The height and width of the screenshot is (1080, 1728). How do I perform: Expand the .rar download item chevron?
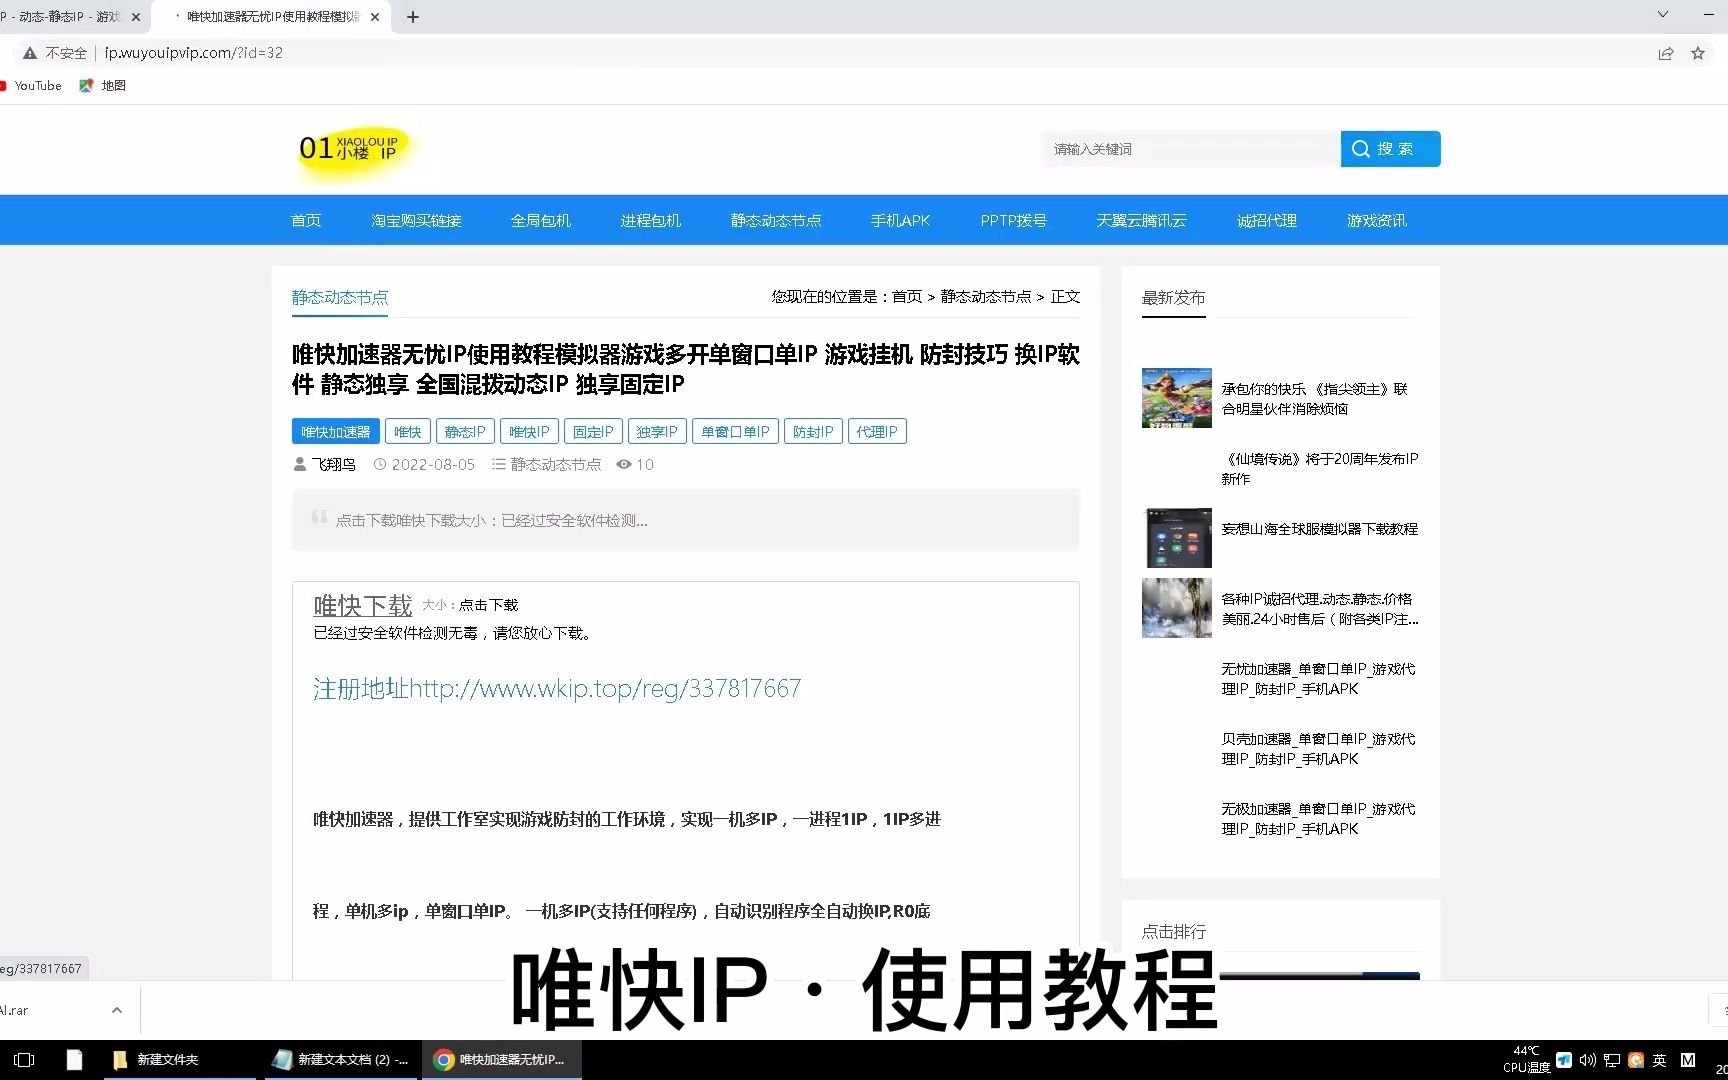(x=117, y=1010)
